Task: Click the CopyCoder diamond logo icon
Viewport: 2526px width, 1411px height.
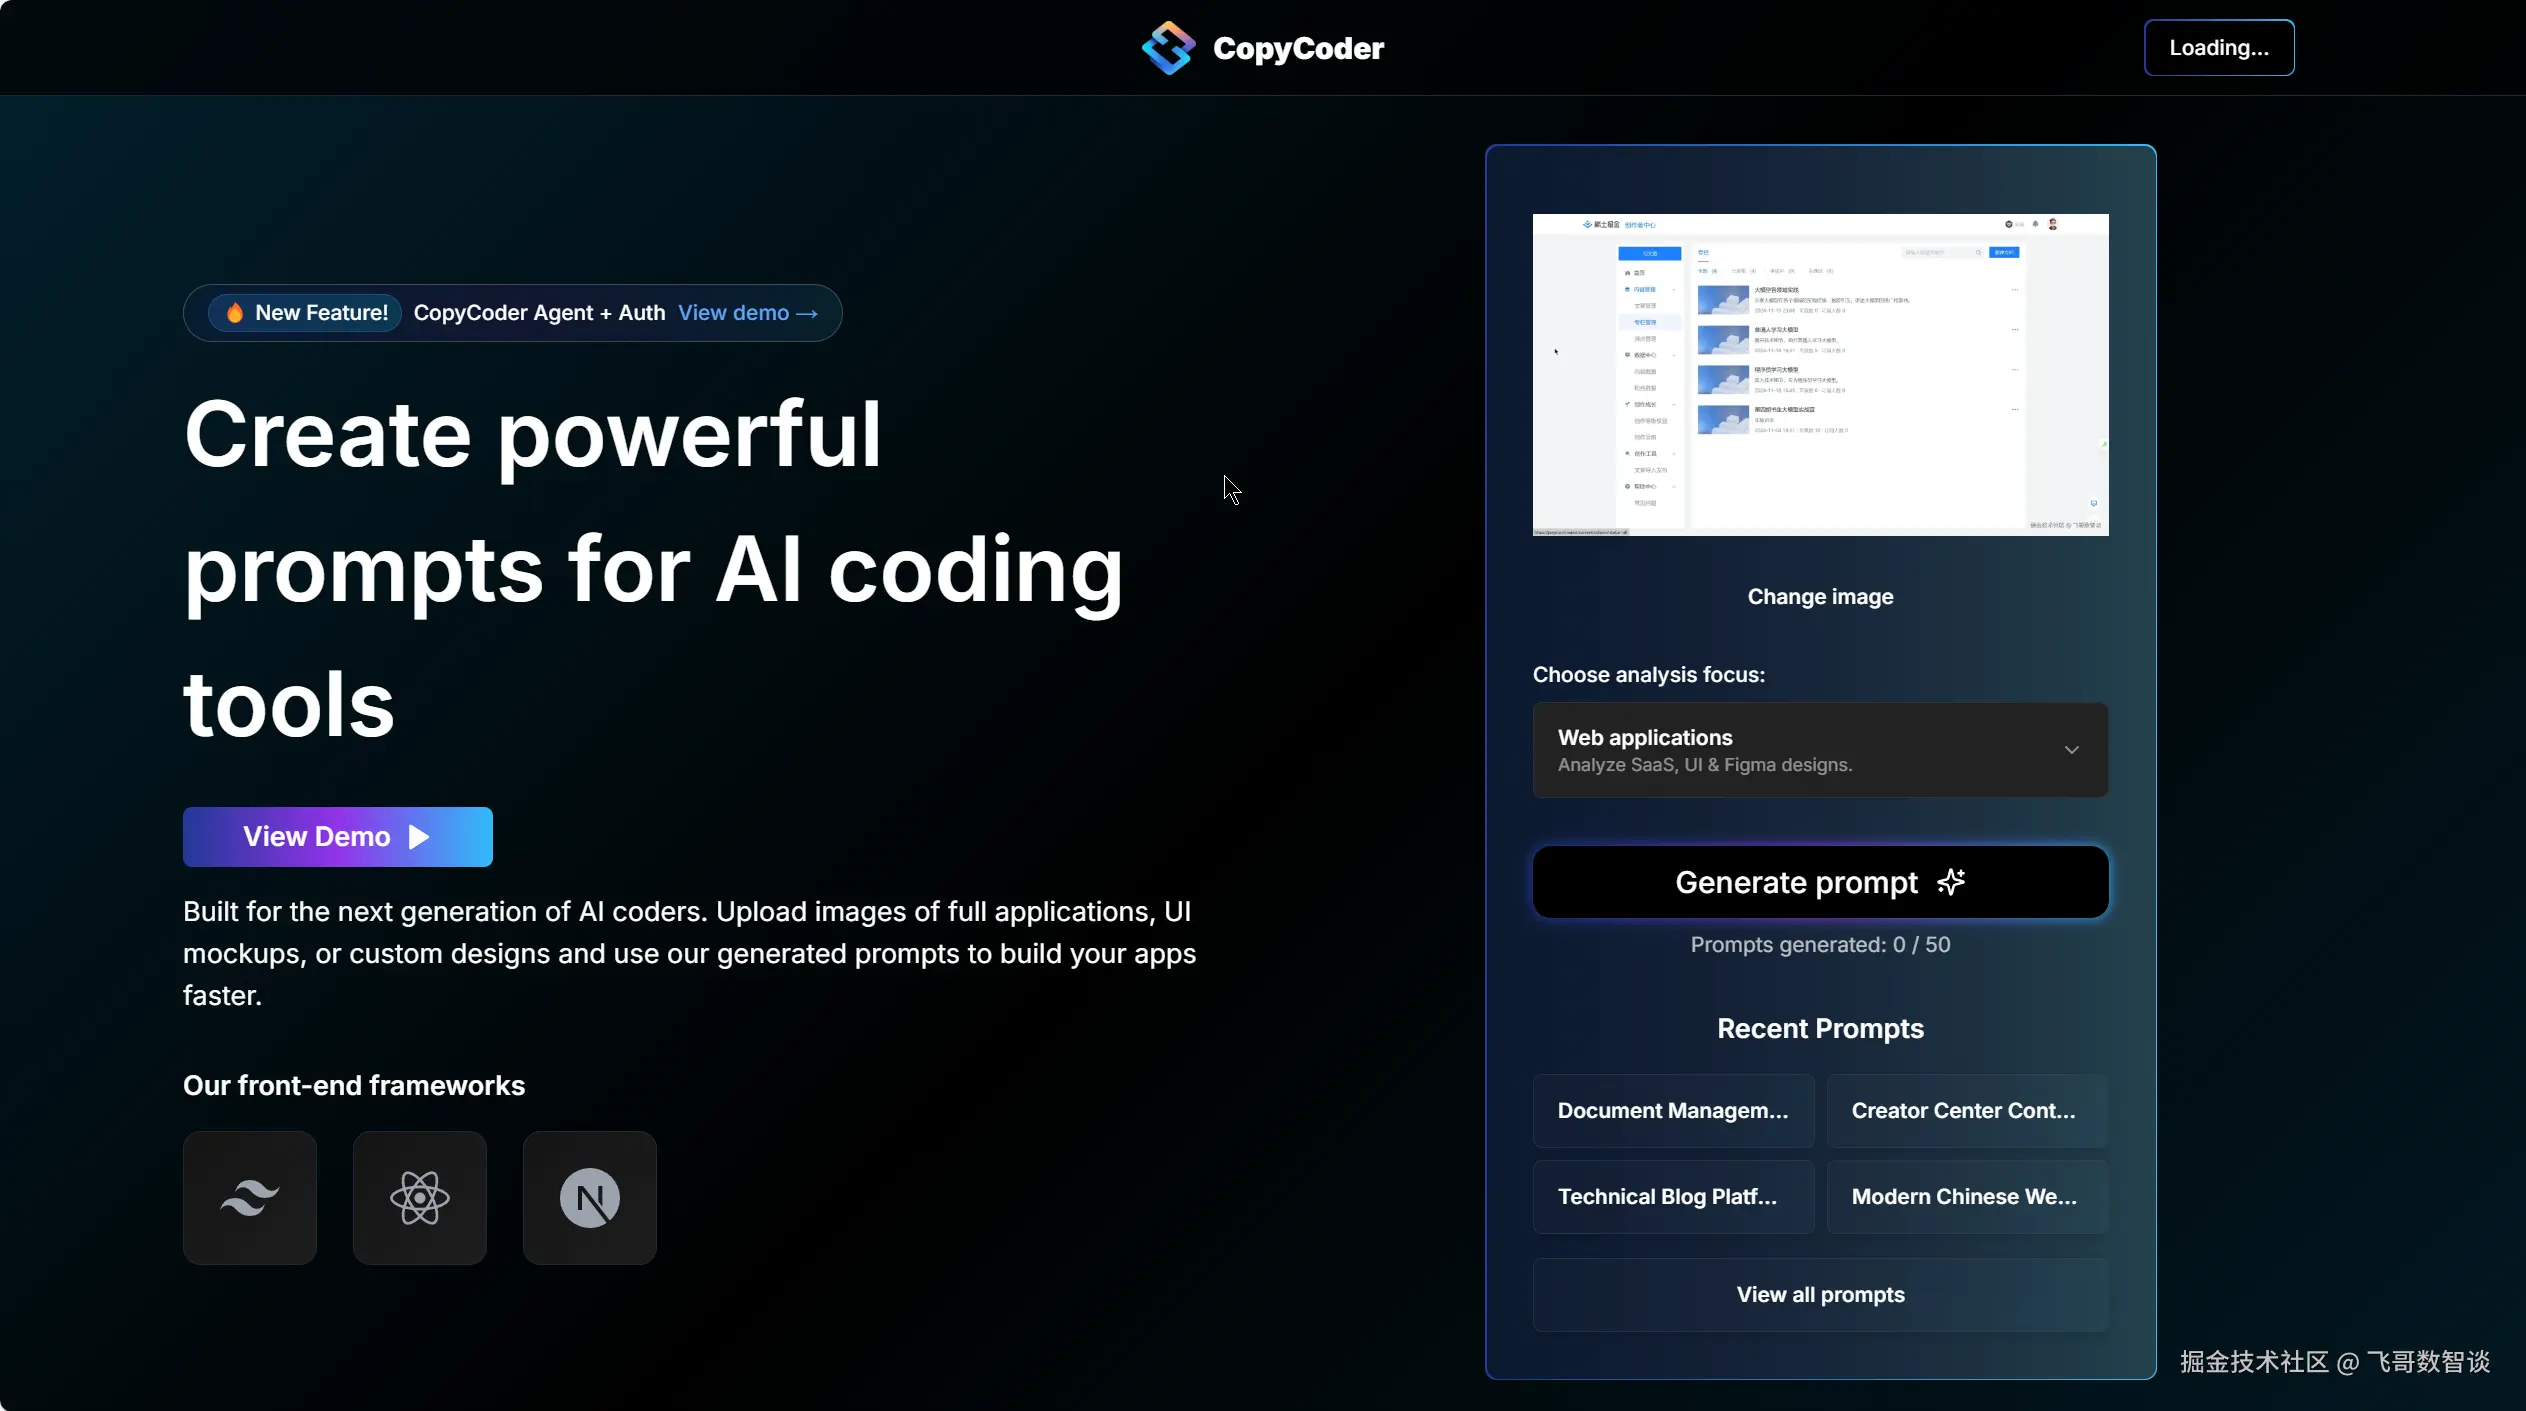Action: click(1168, 48)
